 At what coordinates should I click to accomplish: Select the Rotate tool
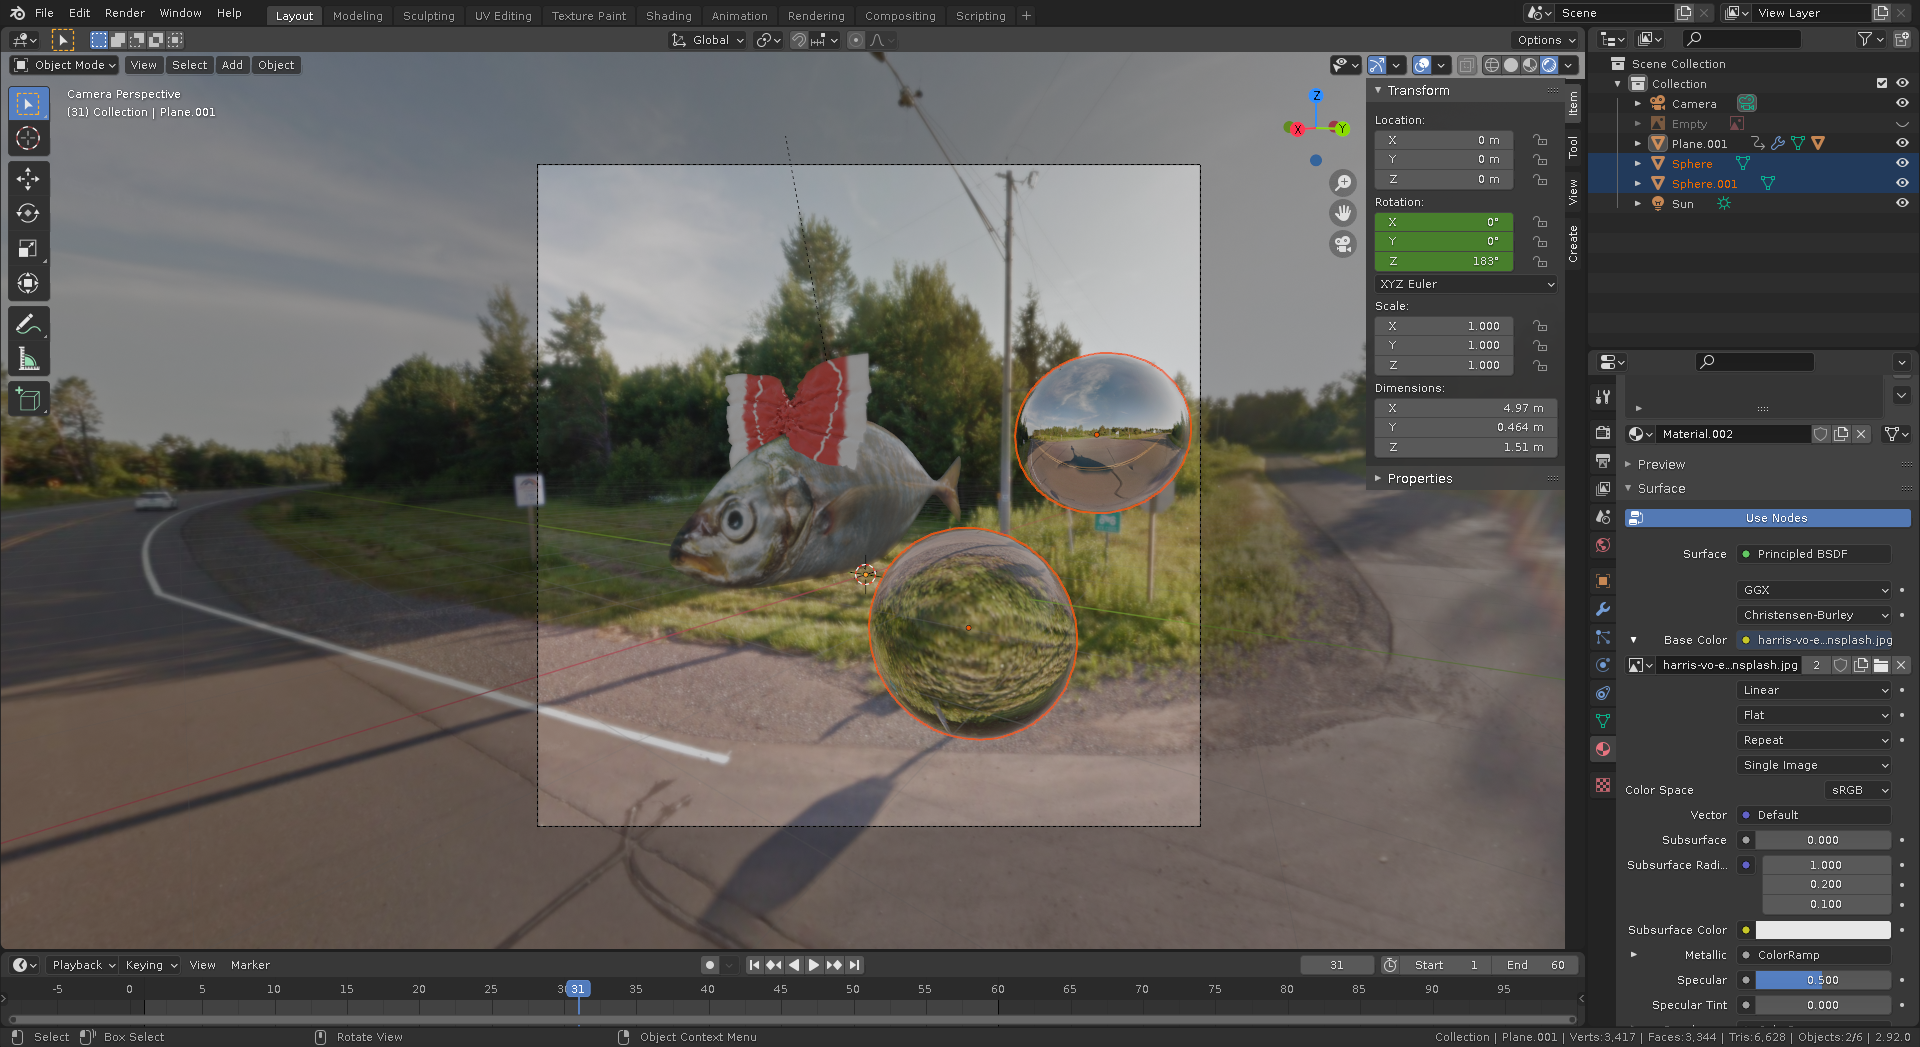coord(28,213)
